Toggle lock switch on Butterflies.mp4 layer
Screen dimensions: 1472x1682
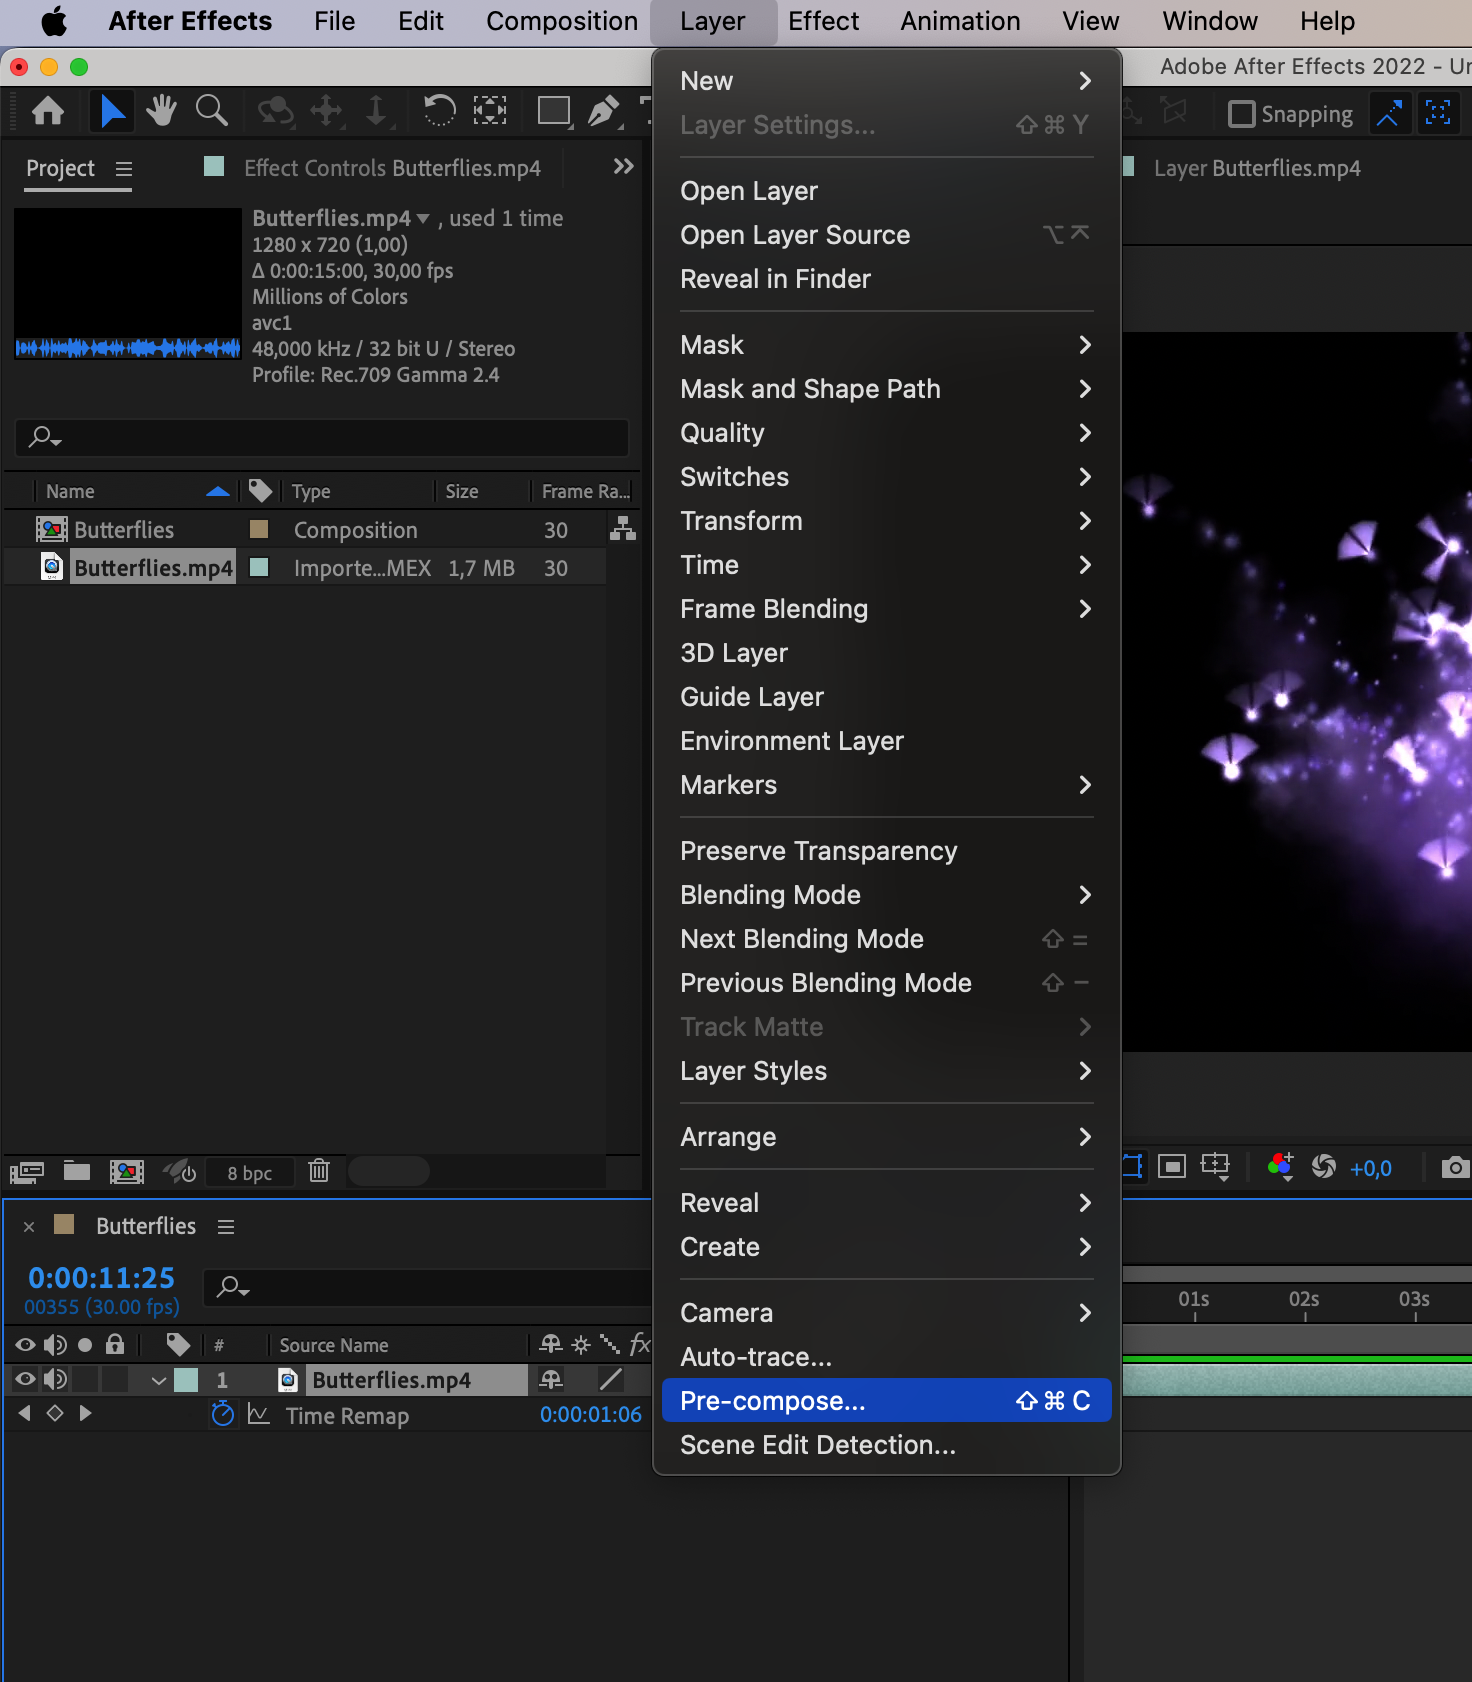tap(115, 1380)
